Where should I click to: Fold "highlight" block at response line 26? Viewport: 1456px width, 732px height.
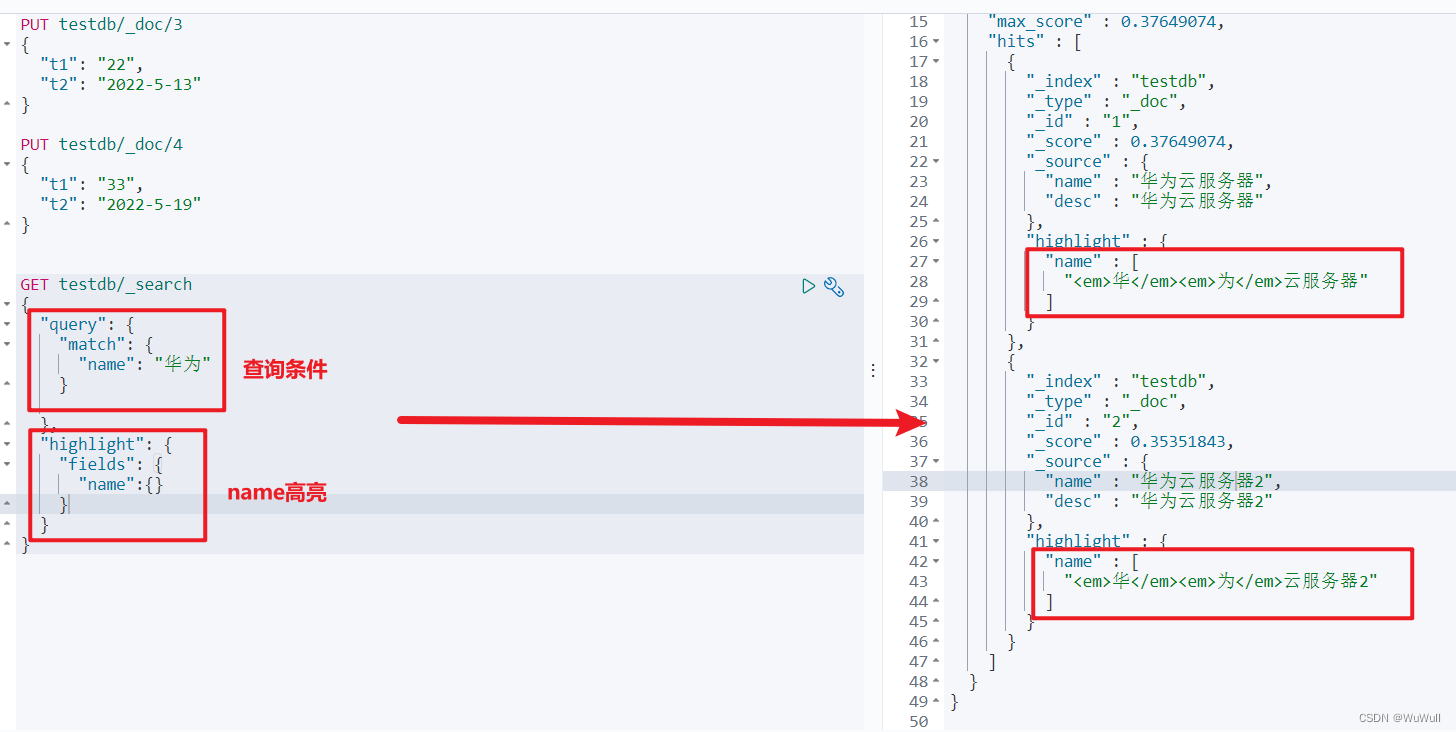point(936,241)
